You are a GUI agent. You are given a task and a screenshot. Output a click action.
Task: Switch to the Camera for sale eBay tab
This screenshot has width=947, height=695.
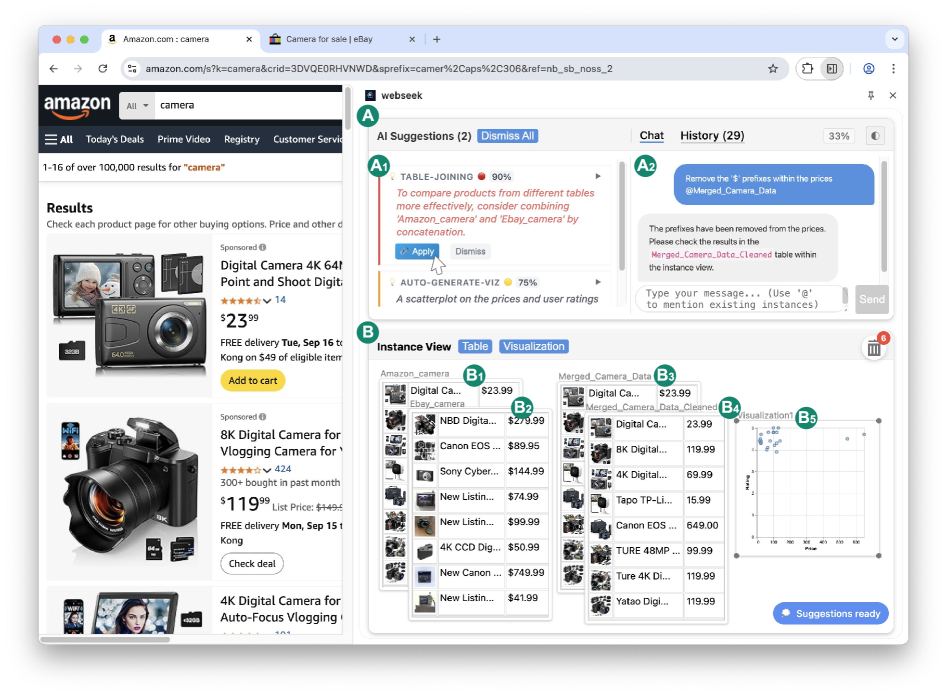[330, 39]
